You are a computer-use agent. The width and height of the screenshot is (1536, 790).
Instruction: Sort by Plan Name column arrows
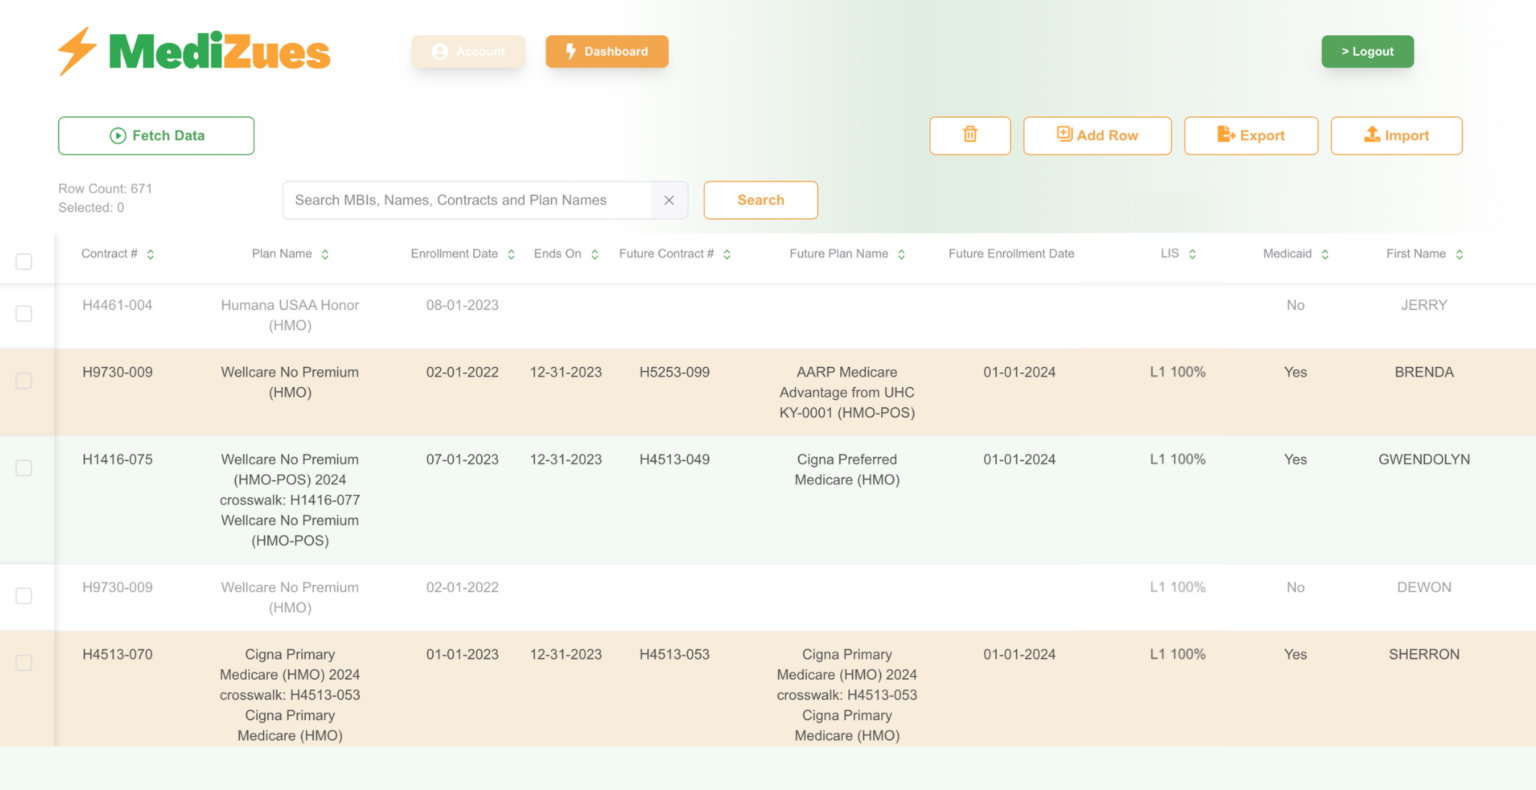pos(325,255)
